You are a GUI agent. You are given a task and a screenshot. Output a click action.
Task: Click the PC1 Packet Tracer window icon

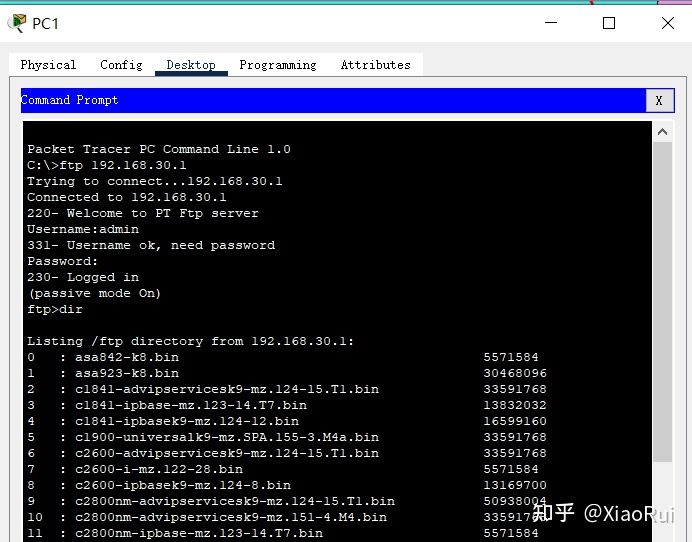point(17,23)
